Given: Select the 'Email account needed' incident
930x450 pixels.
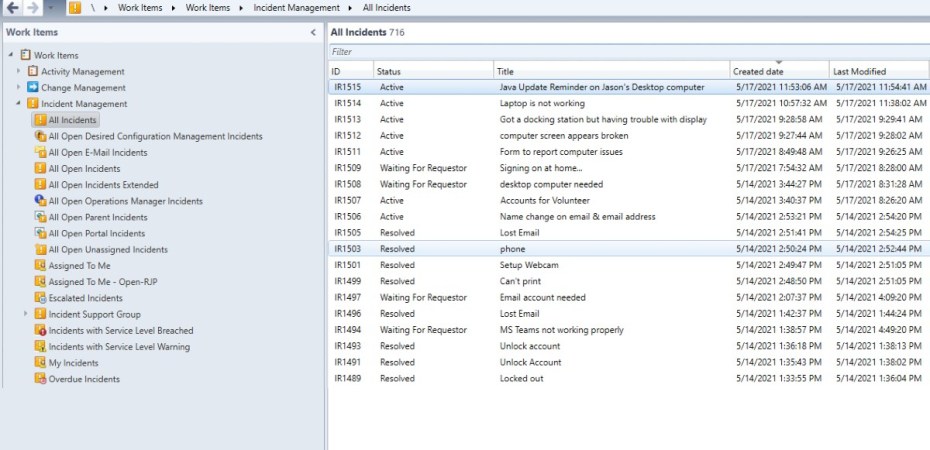Looking at the screenshot, I should pyautogui.click(x=629, y=298).
